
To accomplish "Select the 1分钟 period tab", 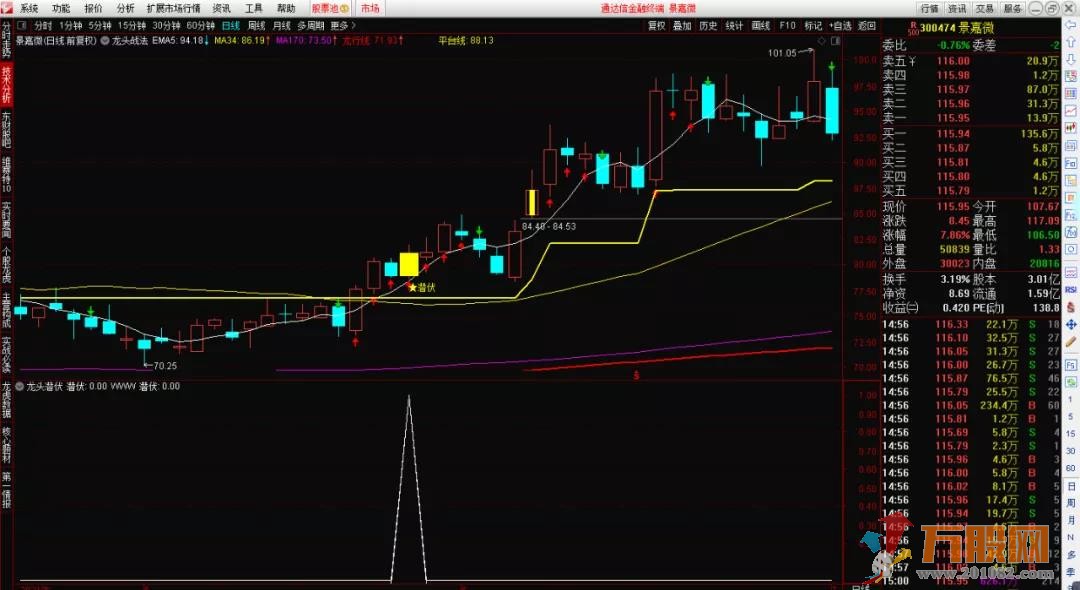I will [70, 25].
